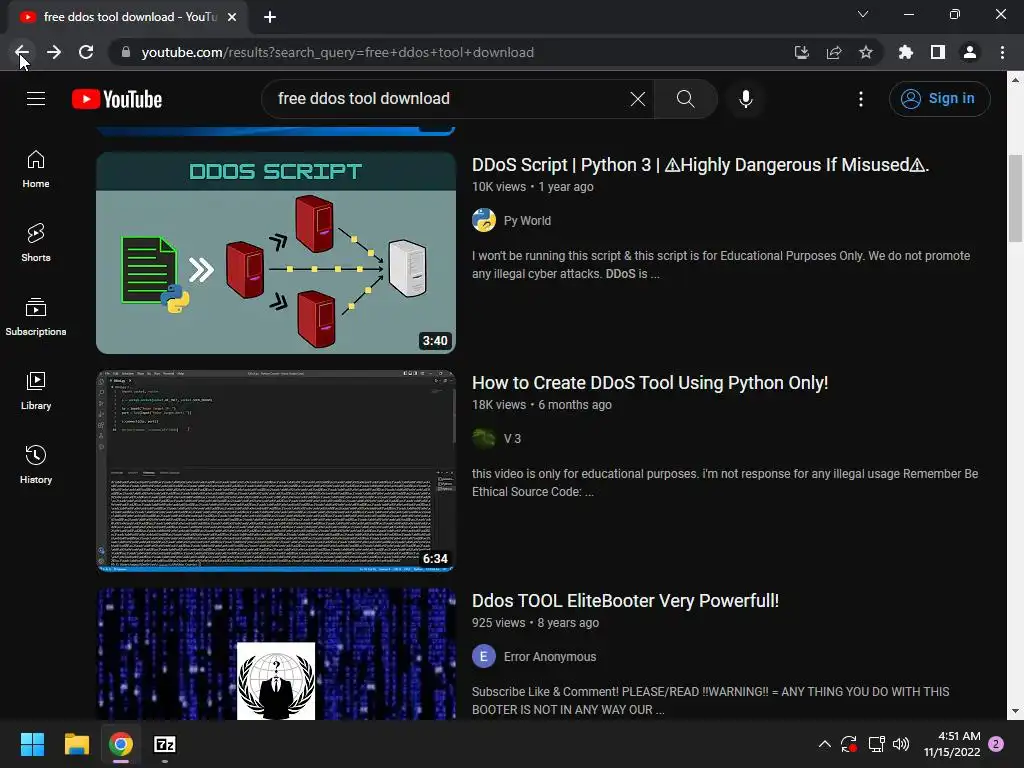
Task: Open Home in YouTube sidebar
Action: tap(36, 170)
